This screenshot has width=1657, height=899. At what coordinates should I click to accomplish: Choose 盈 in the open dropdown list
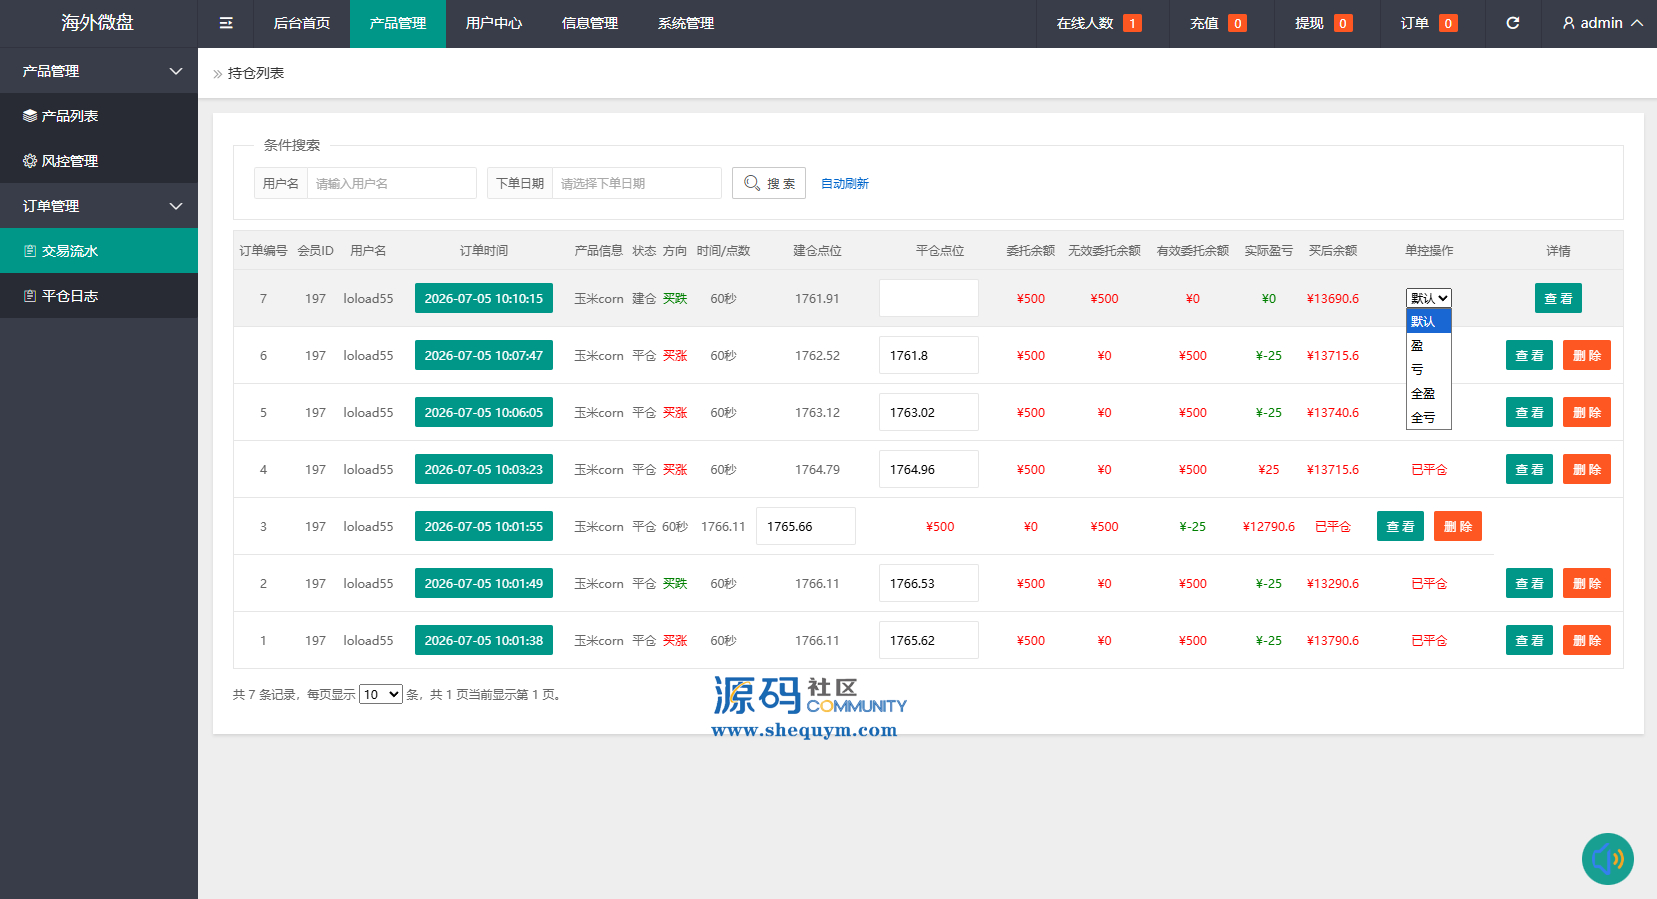click(1429, 345)
